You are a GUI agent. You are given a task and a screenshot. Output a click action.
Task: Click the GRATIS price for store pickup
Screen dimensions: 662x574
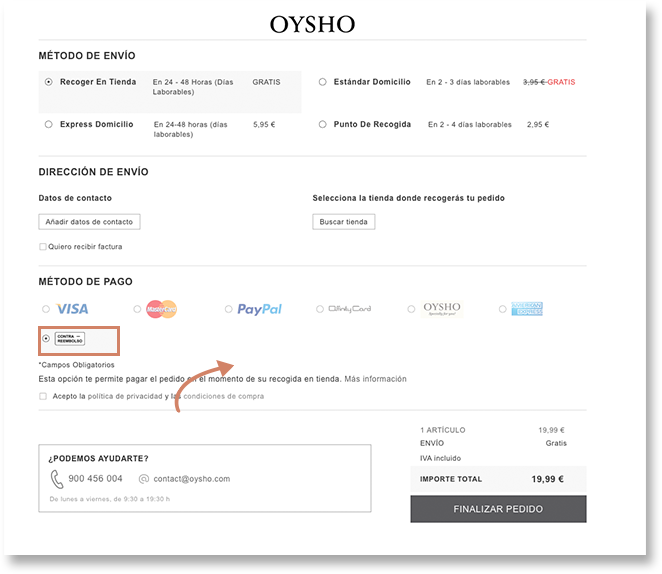click(x=266, y=82)
